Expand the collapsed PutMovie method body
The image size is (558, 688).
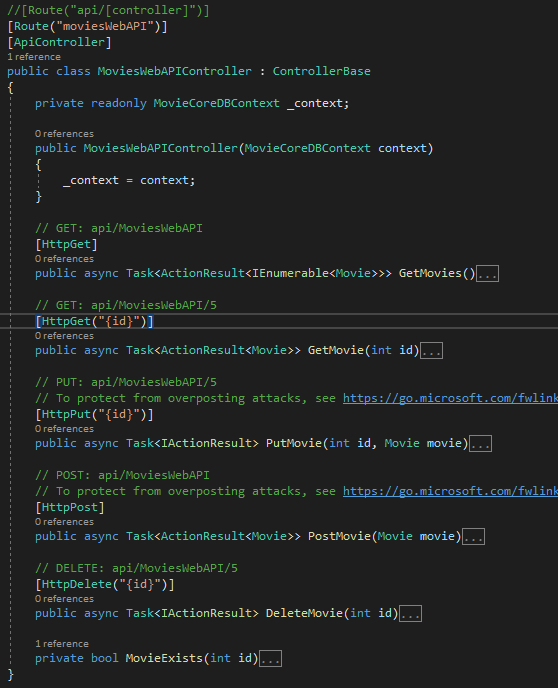click(x=480, y=444)
